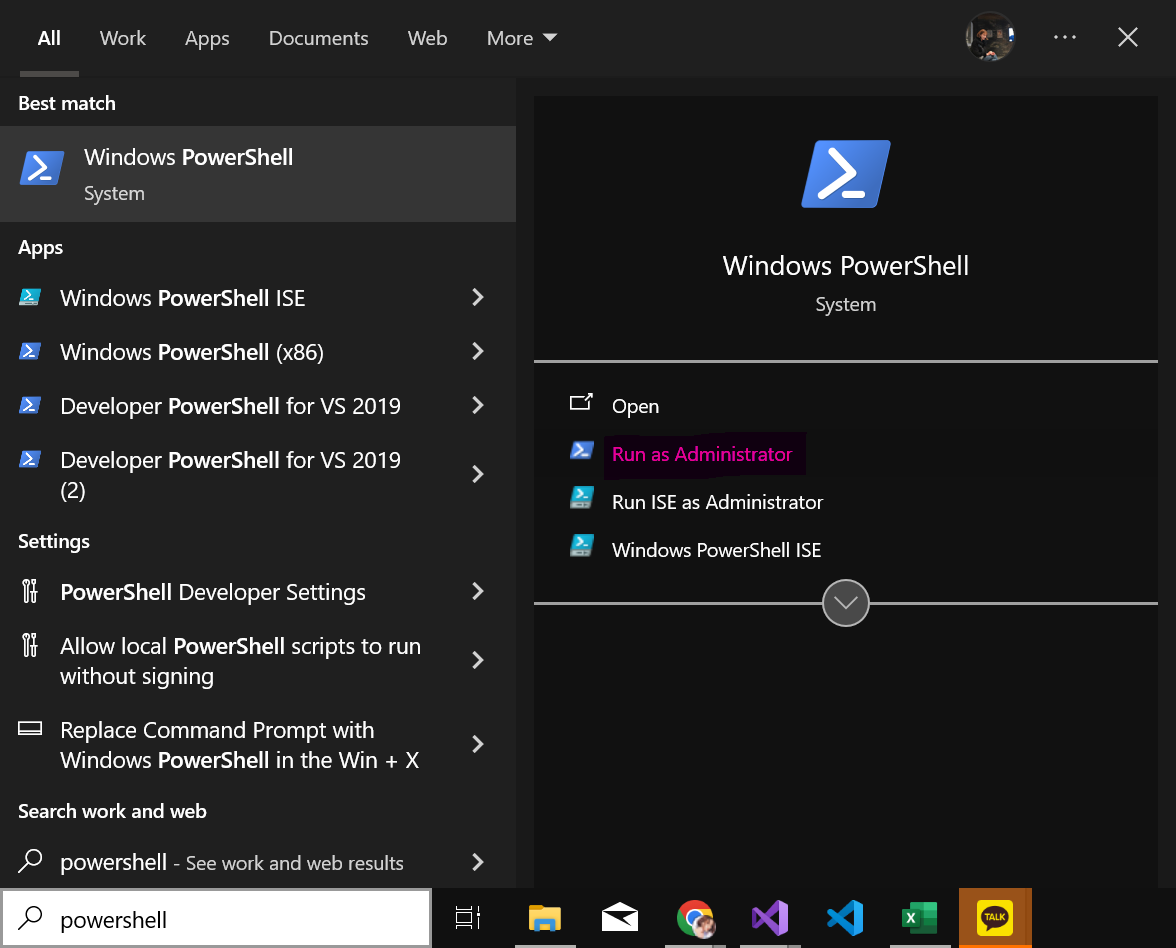This screenshot has height=948, width=1176.
Task: Select the Windows PowerShell best match result
Action: click(258, 174)
